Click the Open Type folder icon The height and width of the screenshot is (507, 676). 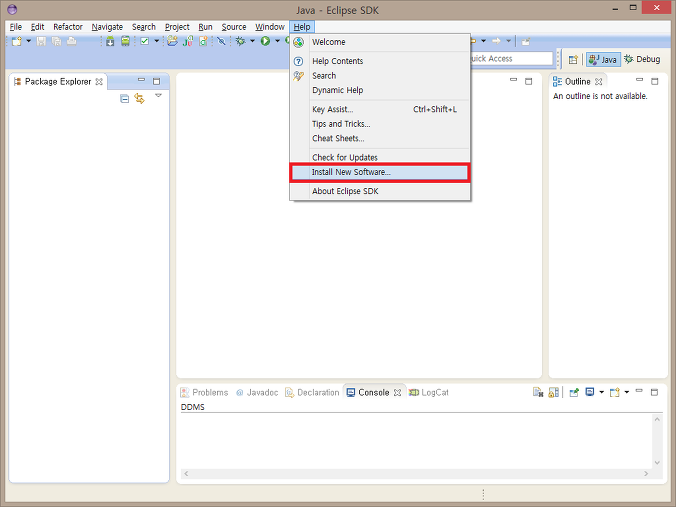click(x=172, y=41)
